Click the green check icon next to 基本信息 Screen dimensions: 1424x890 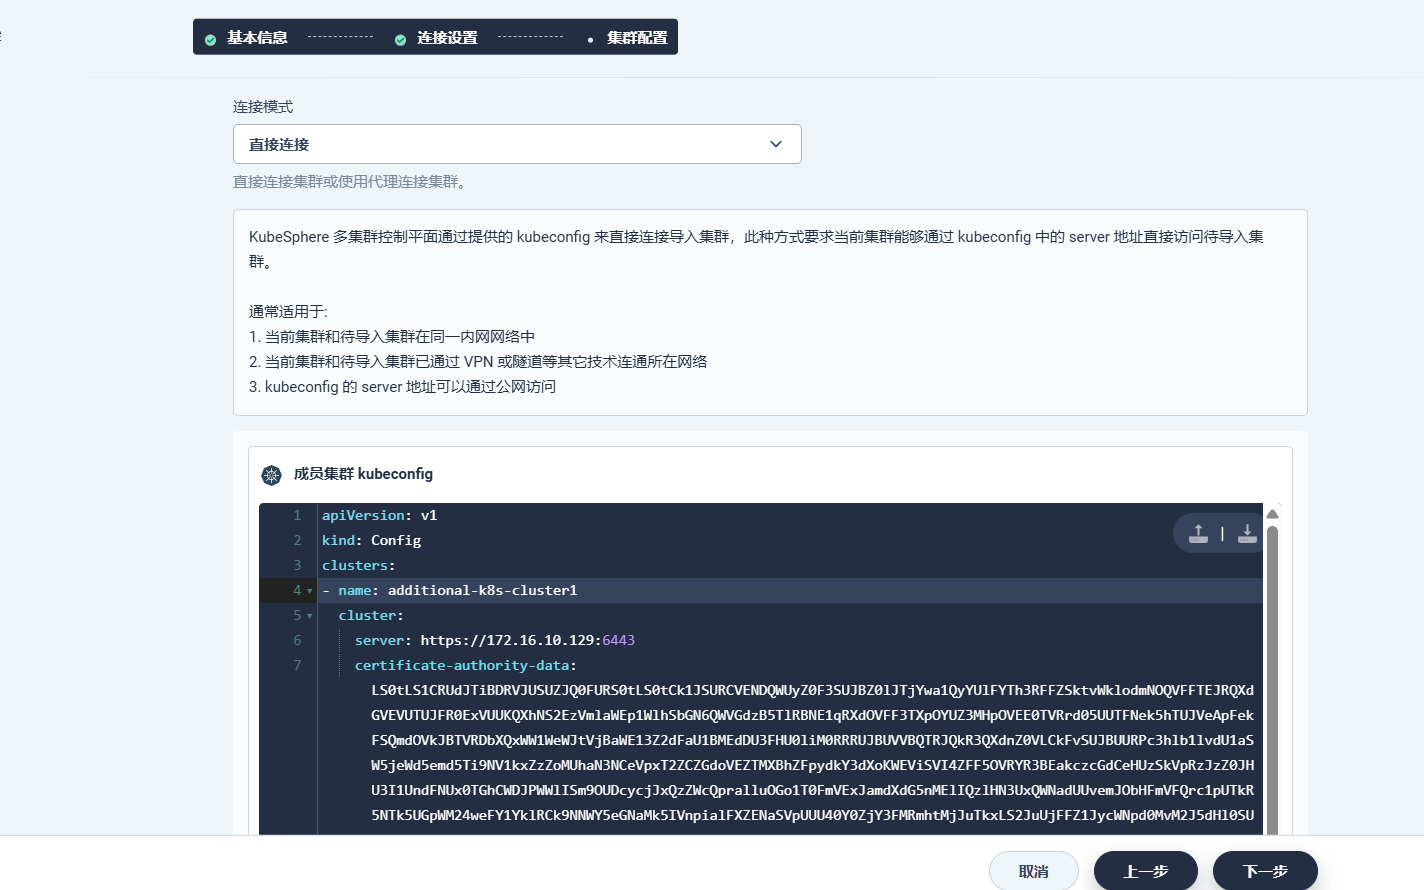click(x=210, y=39)
